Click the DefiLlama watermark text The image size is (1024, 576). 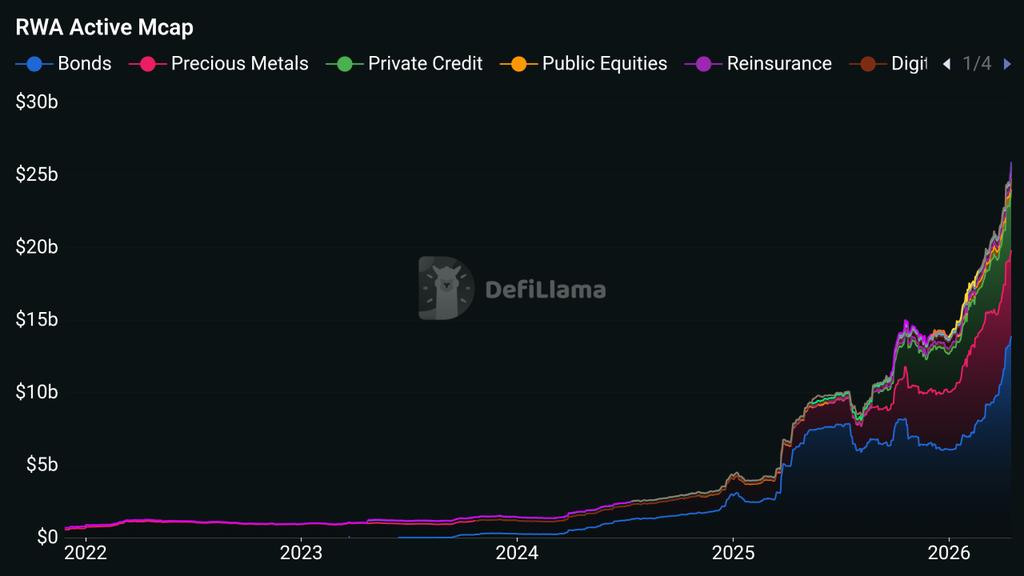545,290
